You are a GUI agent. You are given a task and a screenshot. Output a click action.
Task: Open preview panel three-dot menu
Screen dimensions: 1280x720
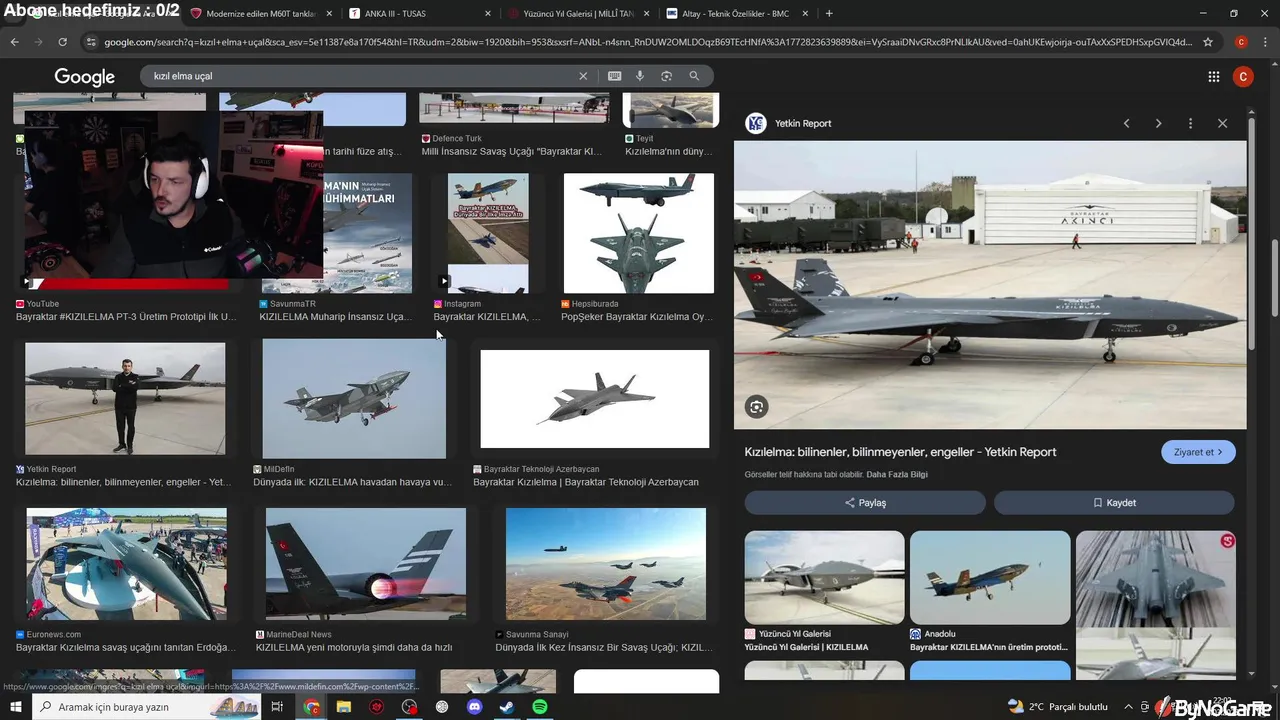1190,123
